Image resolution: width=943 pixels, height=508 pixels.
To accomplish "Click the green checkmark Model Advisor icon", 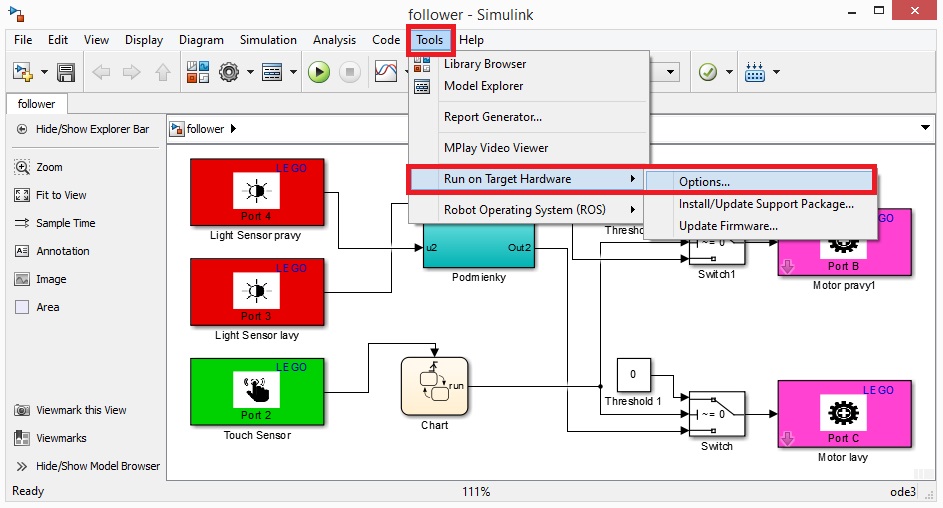I will [708, 73].
